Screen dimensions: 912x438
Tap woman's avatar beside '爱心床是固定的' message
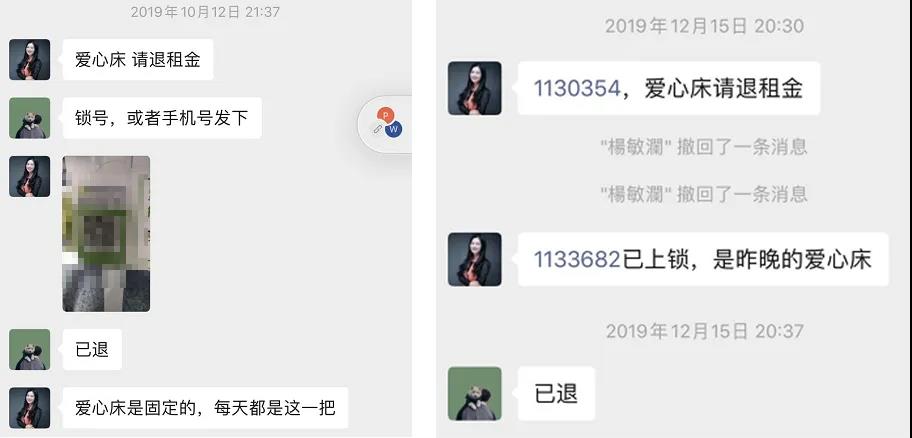tap(30, 408)
